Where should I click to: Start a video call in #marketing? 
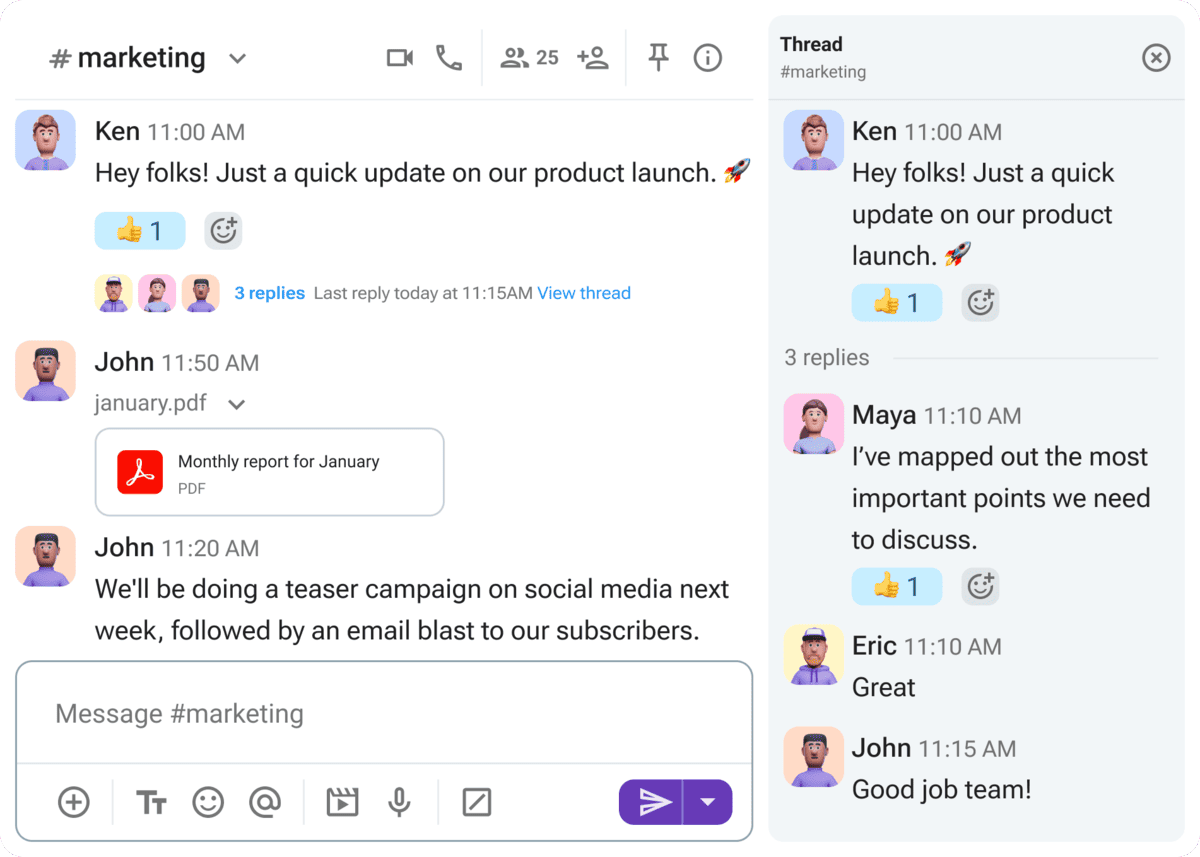pyautogui.click(x=400, y=57)
